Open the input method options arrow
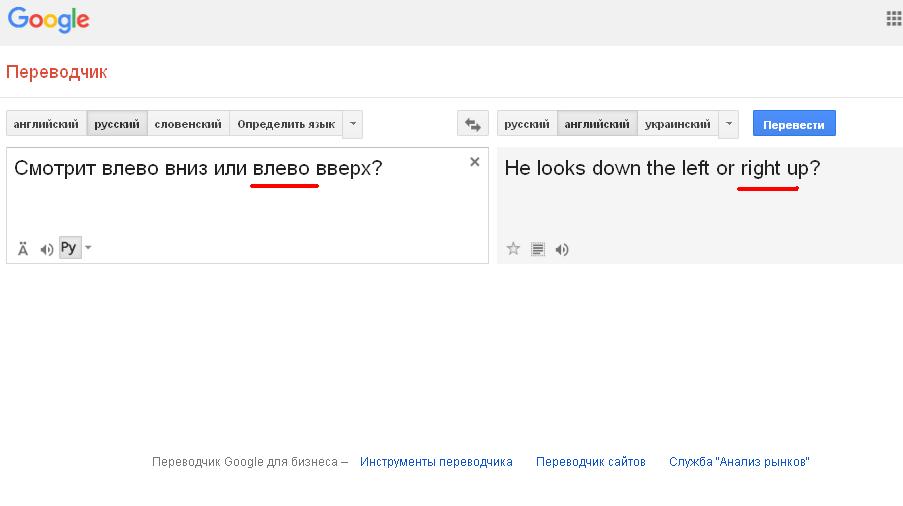The width and height of the screenshot is (903, 506). [88, 248]
